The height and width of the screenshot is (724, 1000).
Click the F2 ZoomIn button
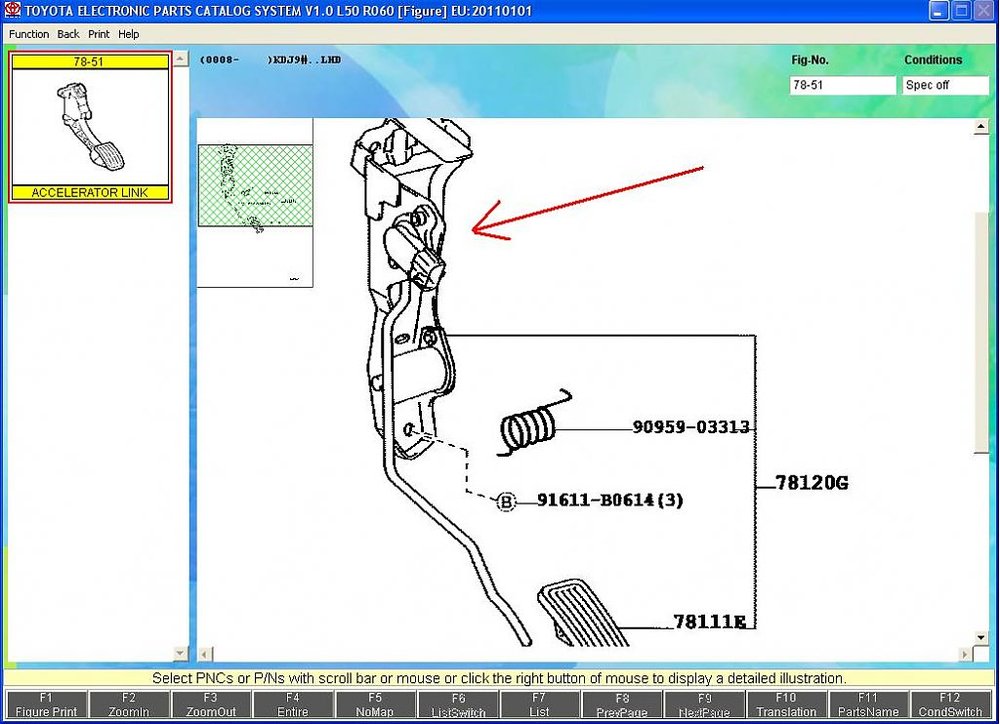[x=129, y=704]
